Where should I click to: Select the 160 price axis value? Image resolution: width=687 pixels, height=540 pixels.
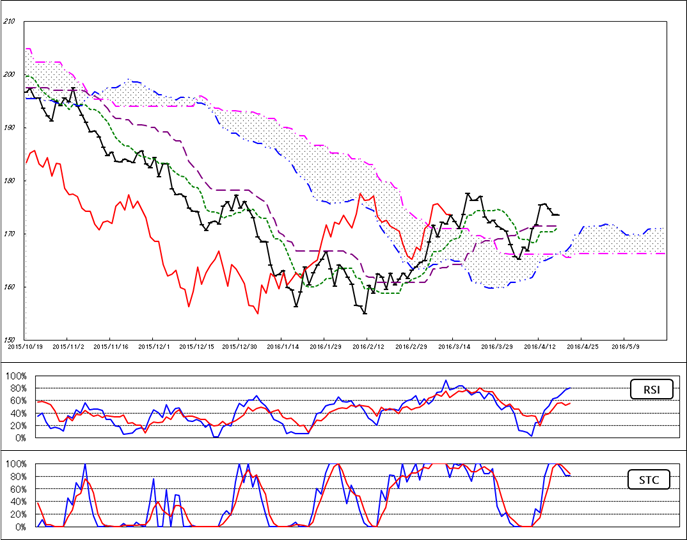(x=9, y=287)
